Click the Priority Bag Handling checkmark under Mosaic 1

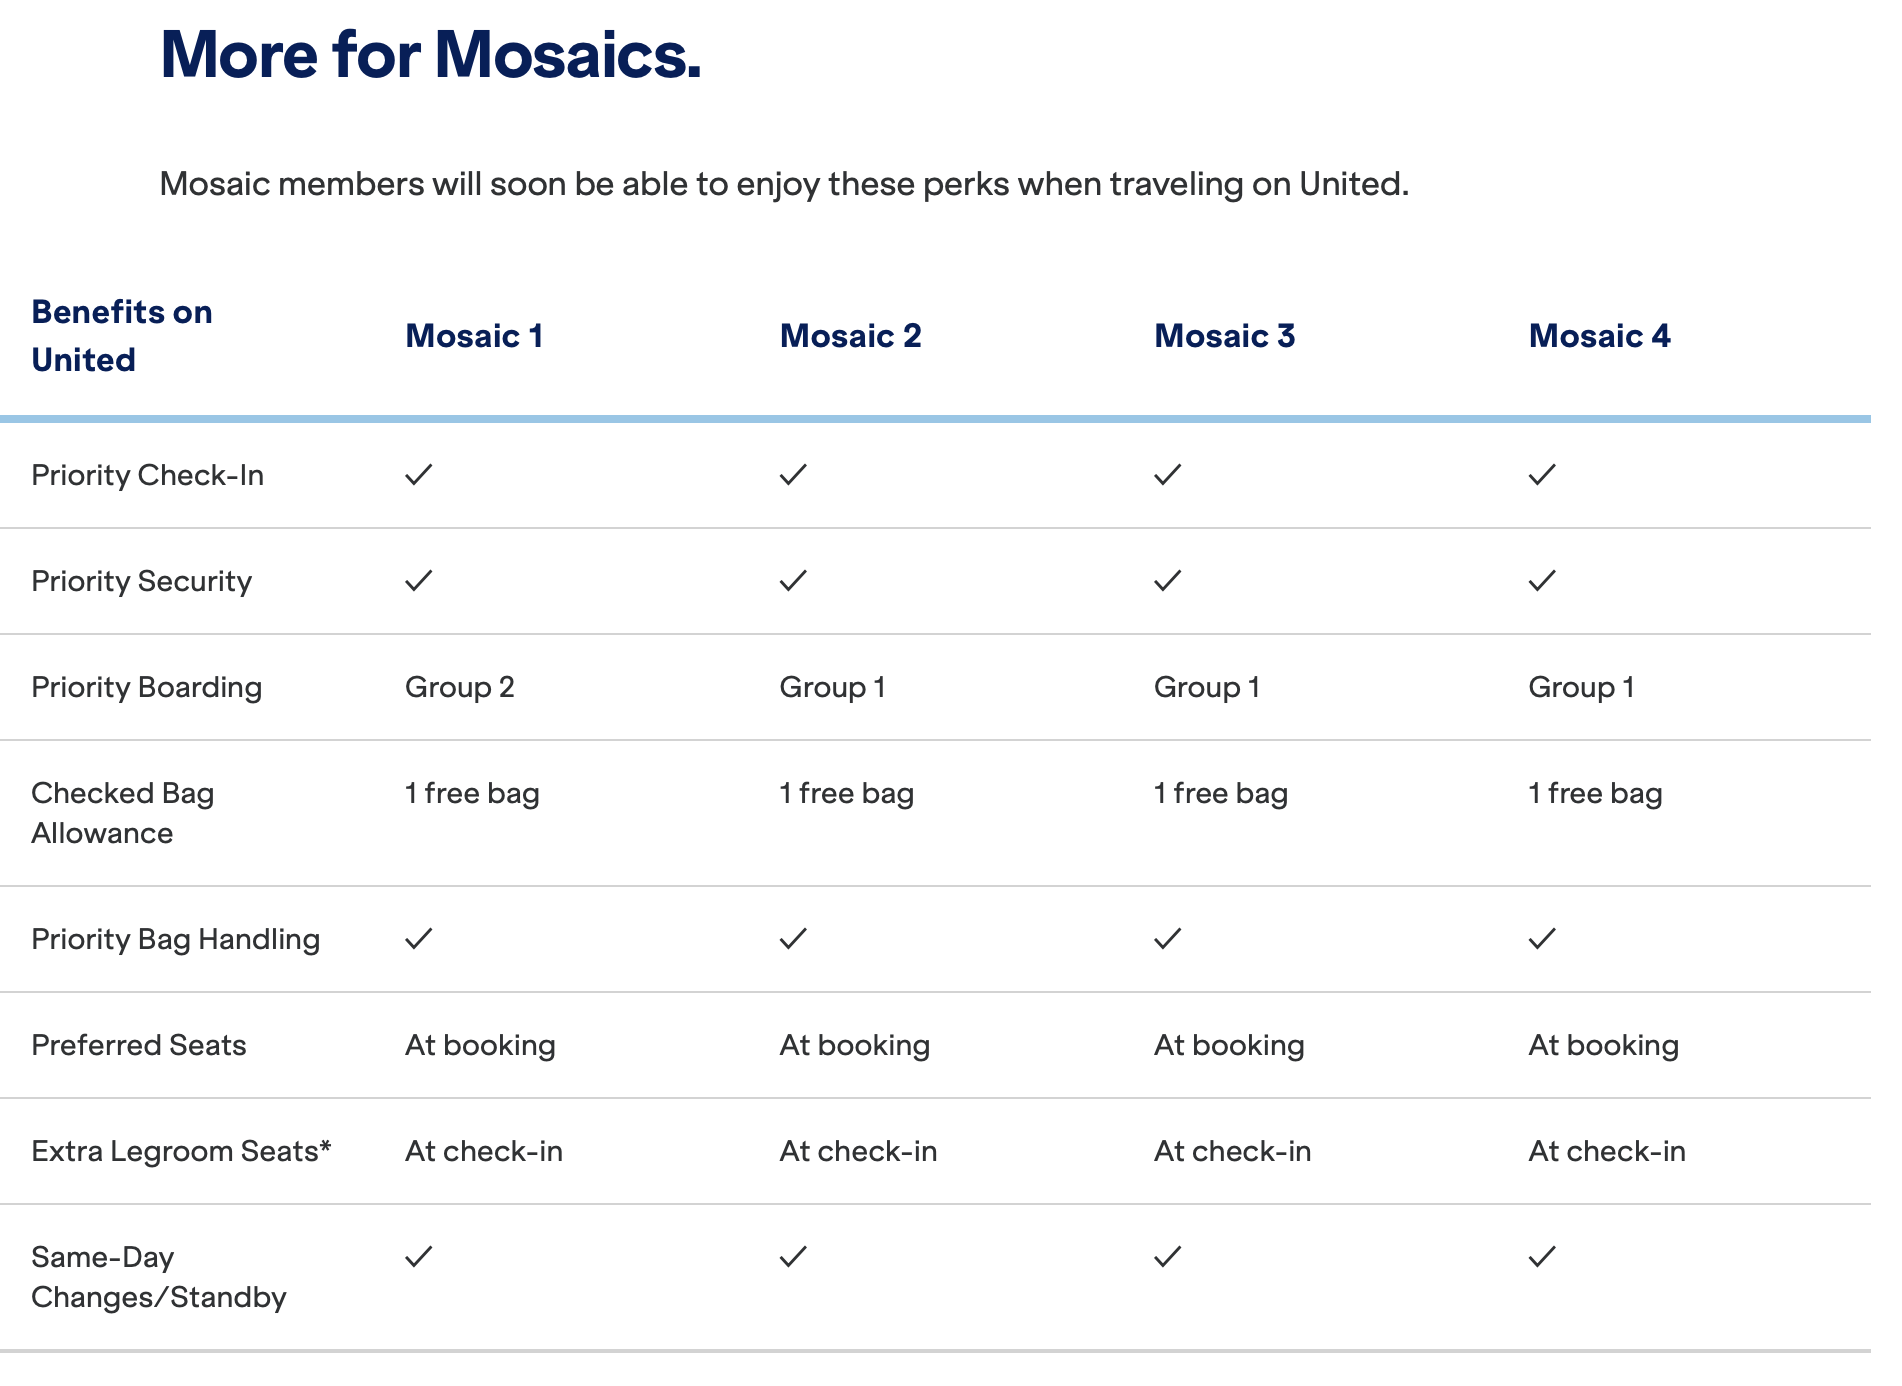coord(419,939)
